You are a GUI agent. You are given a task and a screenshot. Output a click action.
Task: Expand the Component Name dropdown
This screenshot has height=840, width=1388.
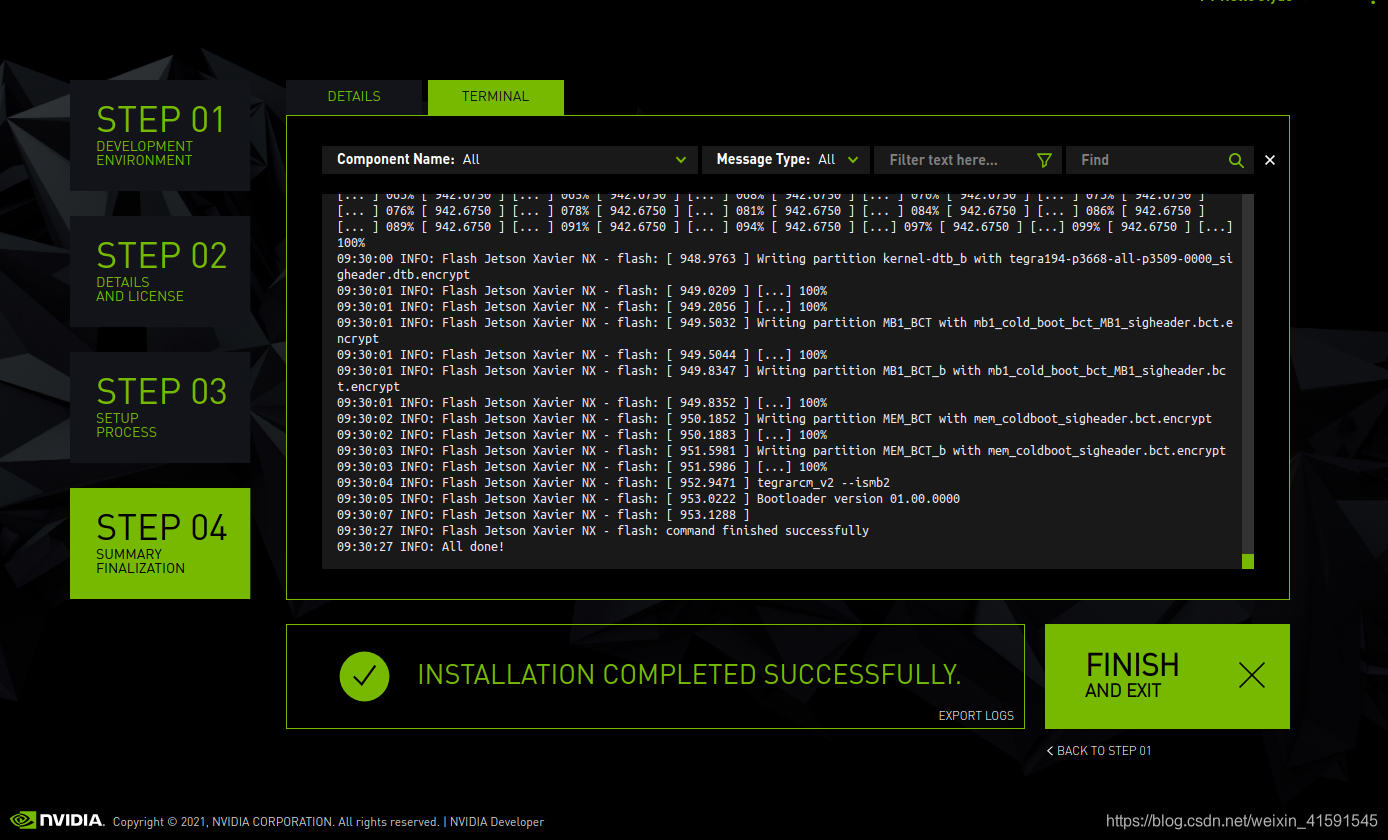510,159
